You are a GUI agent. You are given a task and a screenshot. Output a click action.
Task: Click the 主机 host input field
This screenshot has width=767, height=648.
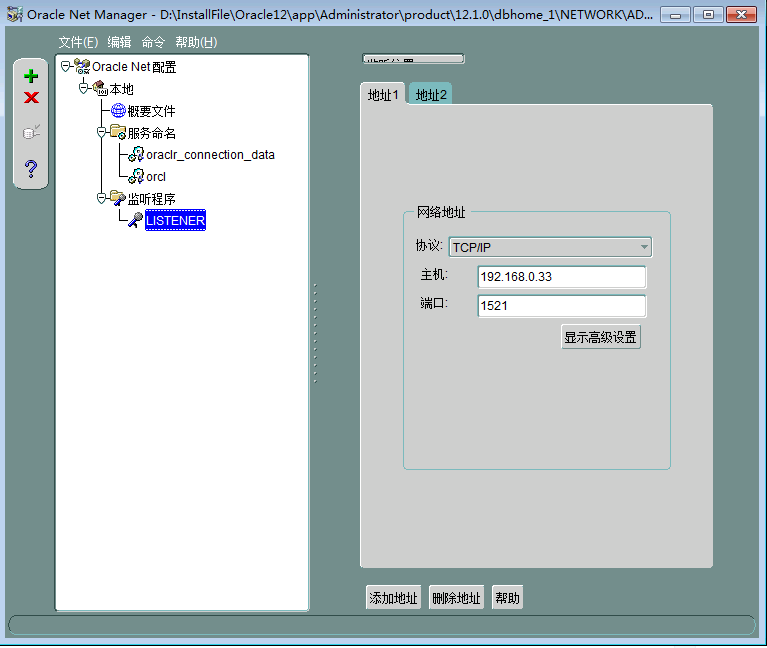coord(562,277)
